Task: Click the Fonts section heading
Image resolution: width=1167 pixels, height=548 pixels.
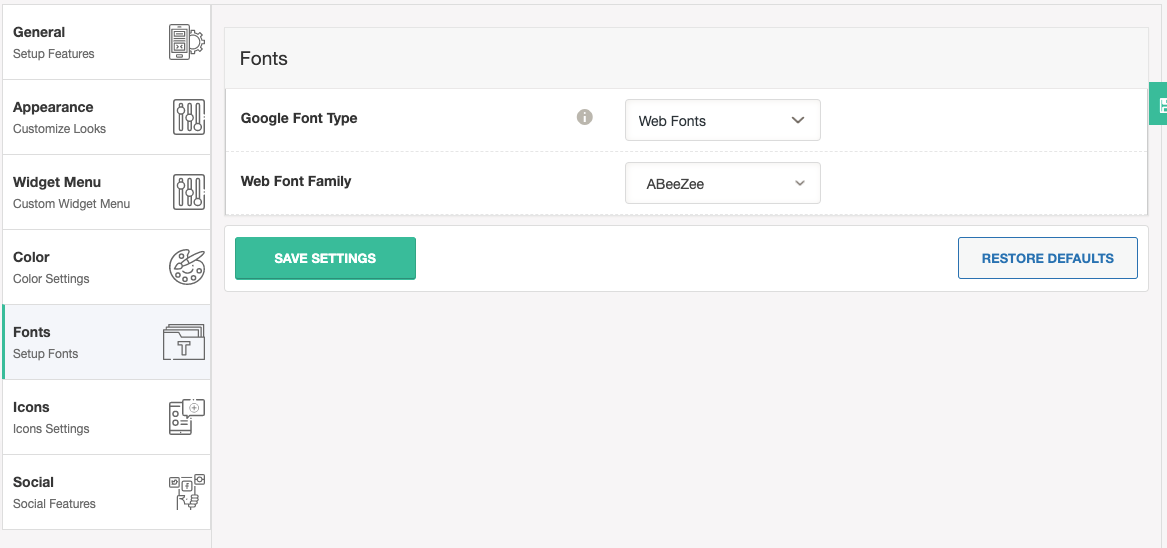Action: (x=264, y=59)
